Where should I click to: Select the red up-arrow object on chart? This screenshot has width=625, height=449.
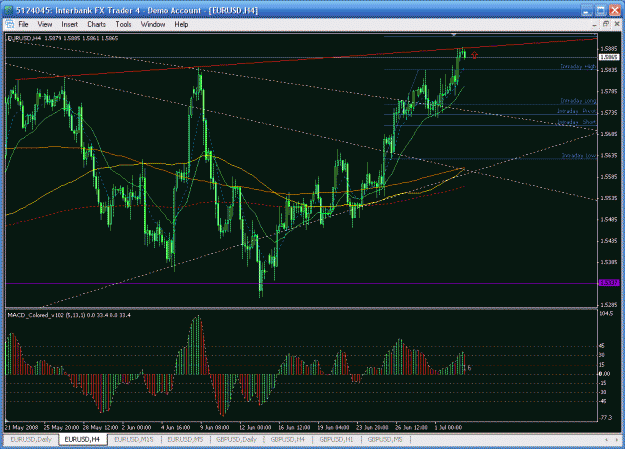point(474,55)
